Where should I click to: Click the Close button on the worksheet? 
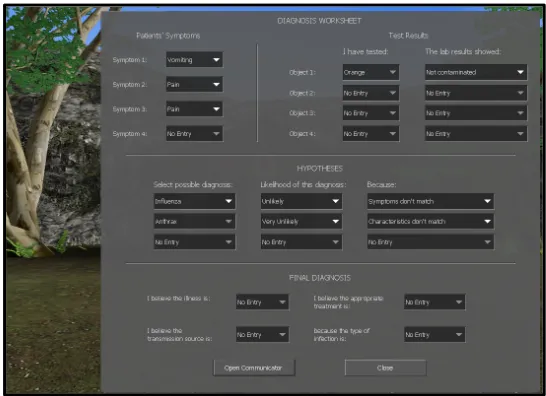(x=385, y=368)
